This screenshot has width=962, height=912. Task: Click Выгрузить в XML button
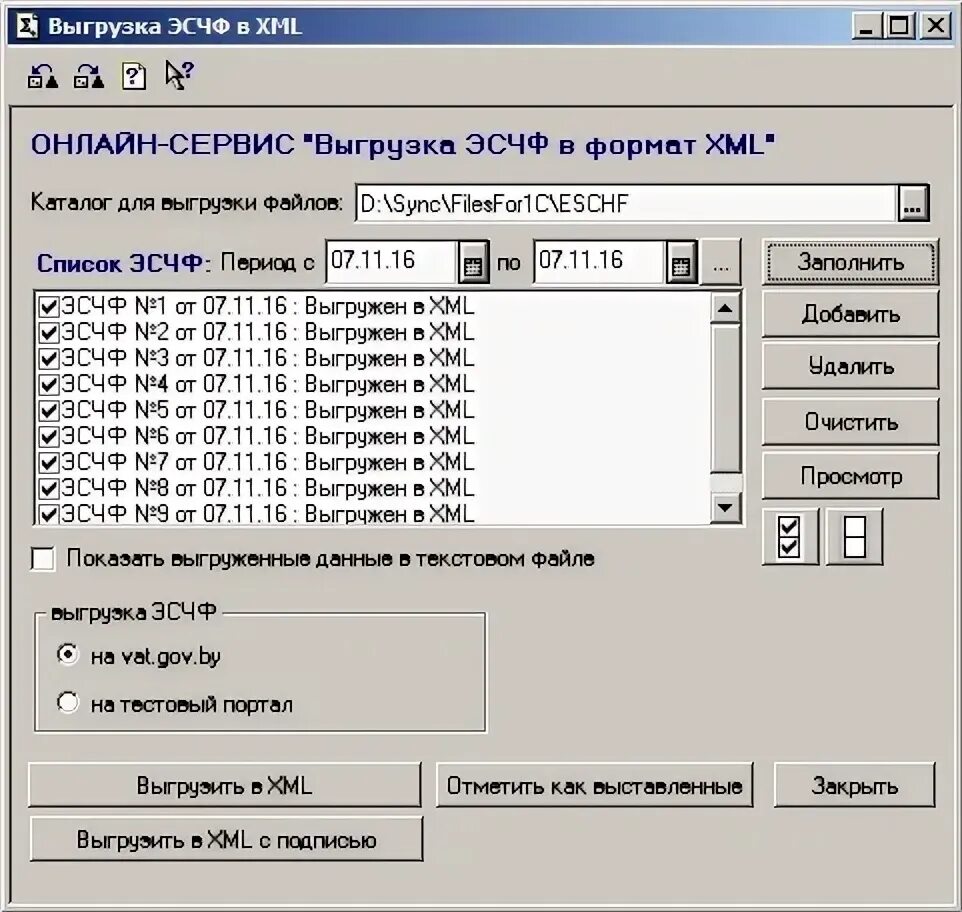coord(225,786)
